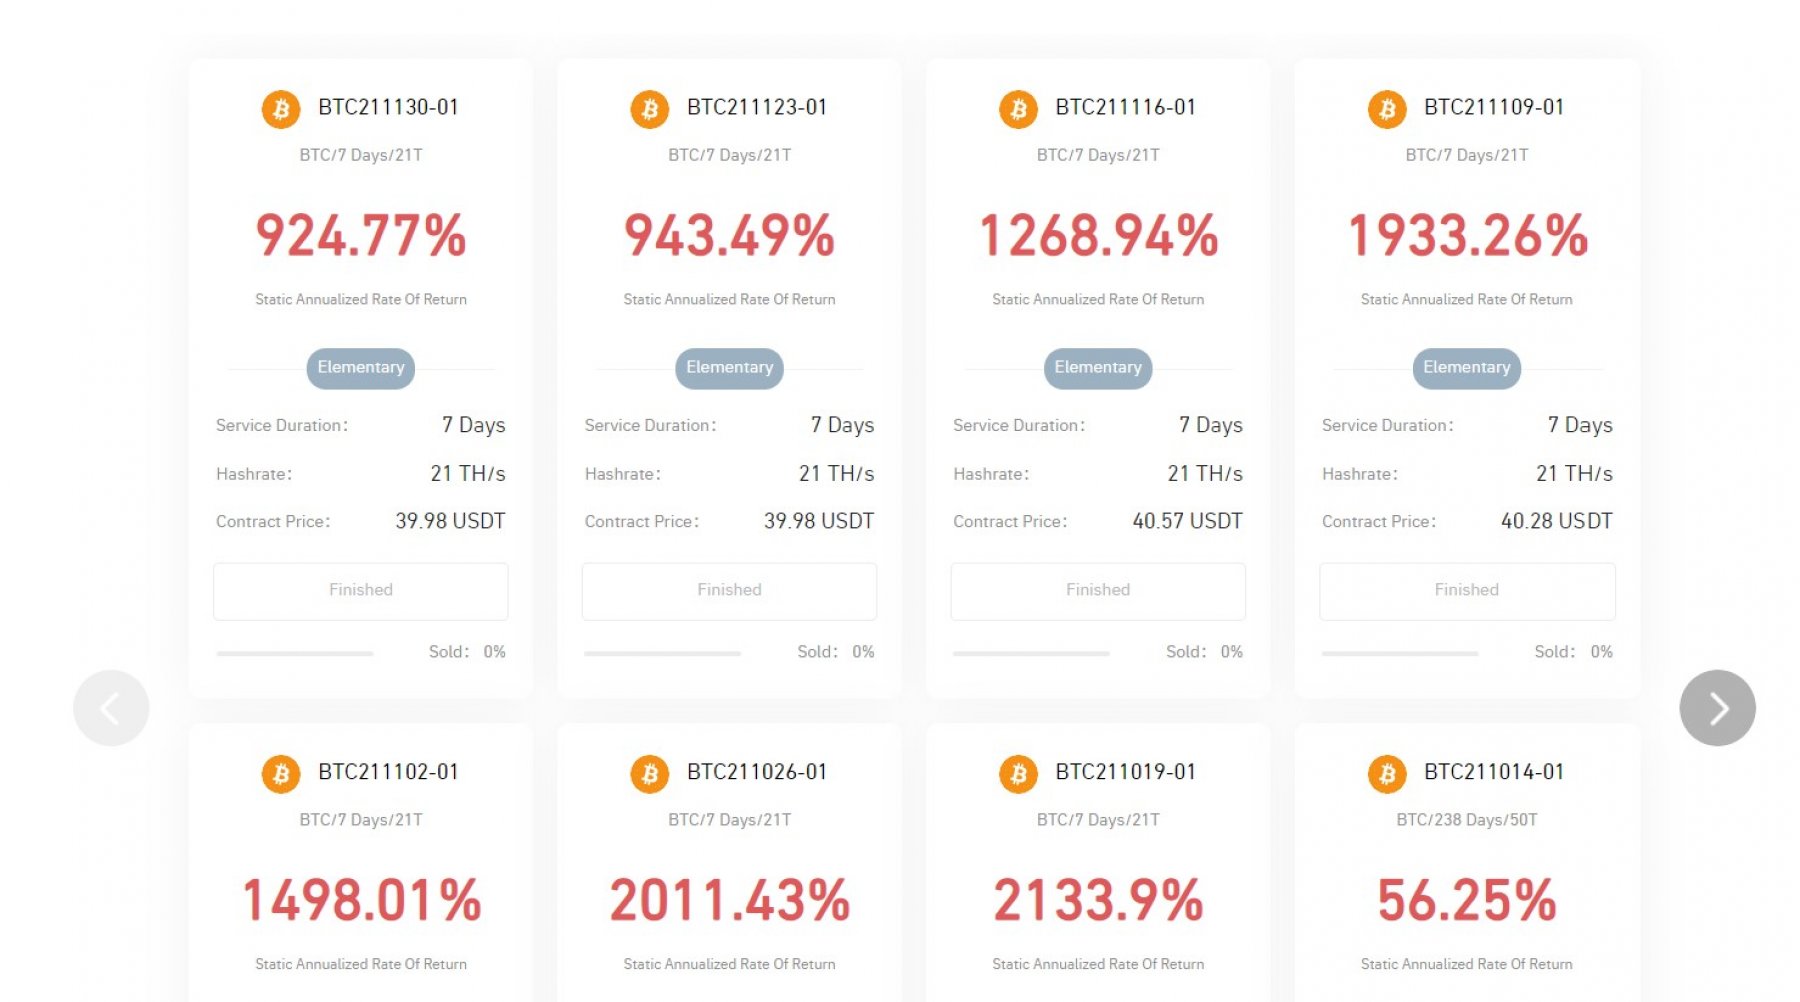1800x1002 pixels.
Task: Click Elementary badge on BTC211109-01 card
Action: (1466, 368)
